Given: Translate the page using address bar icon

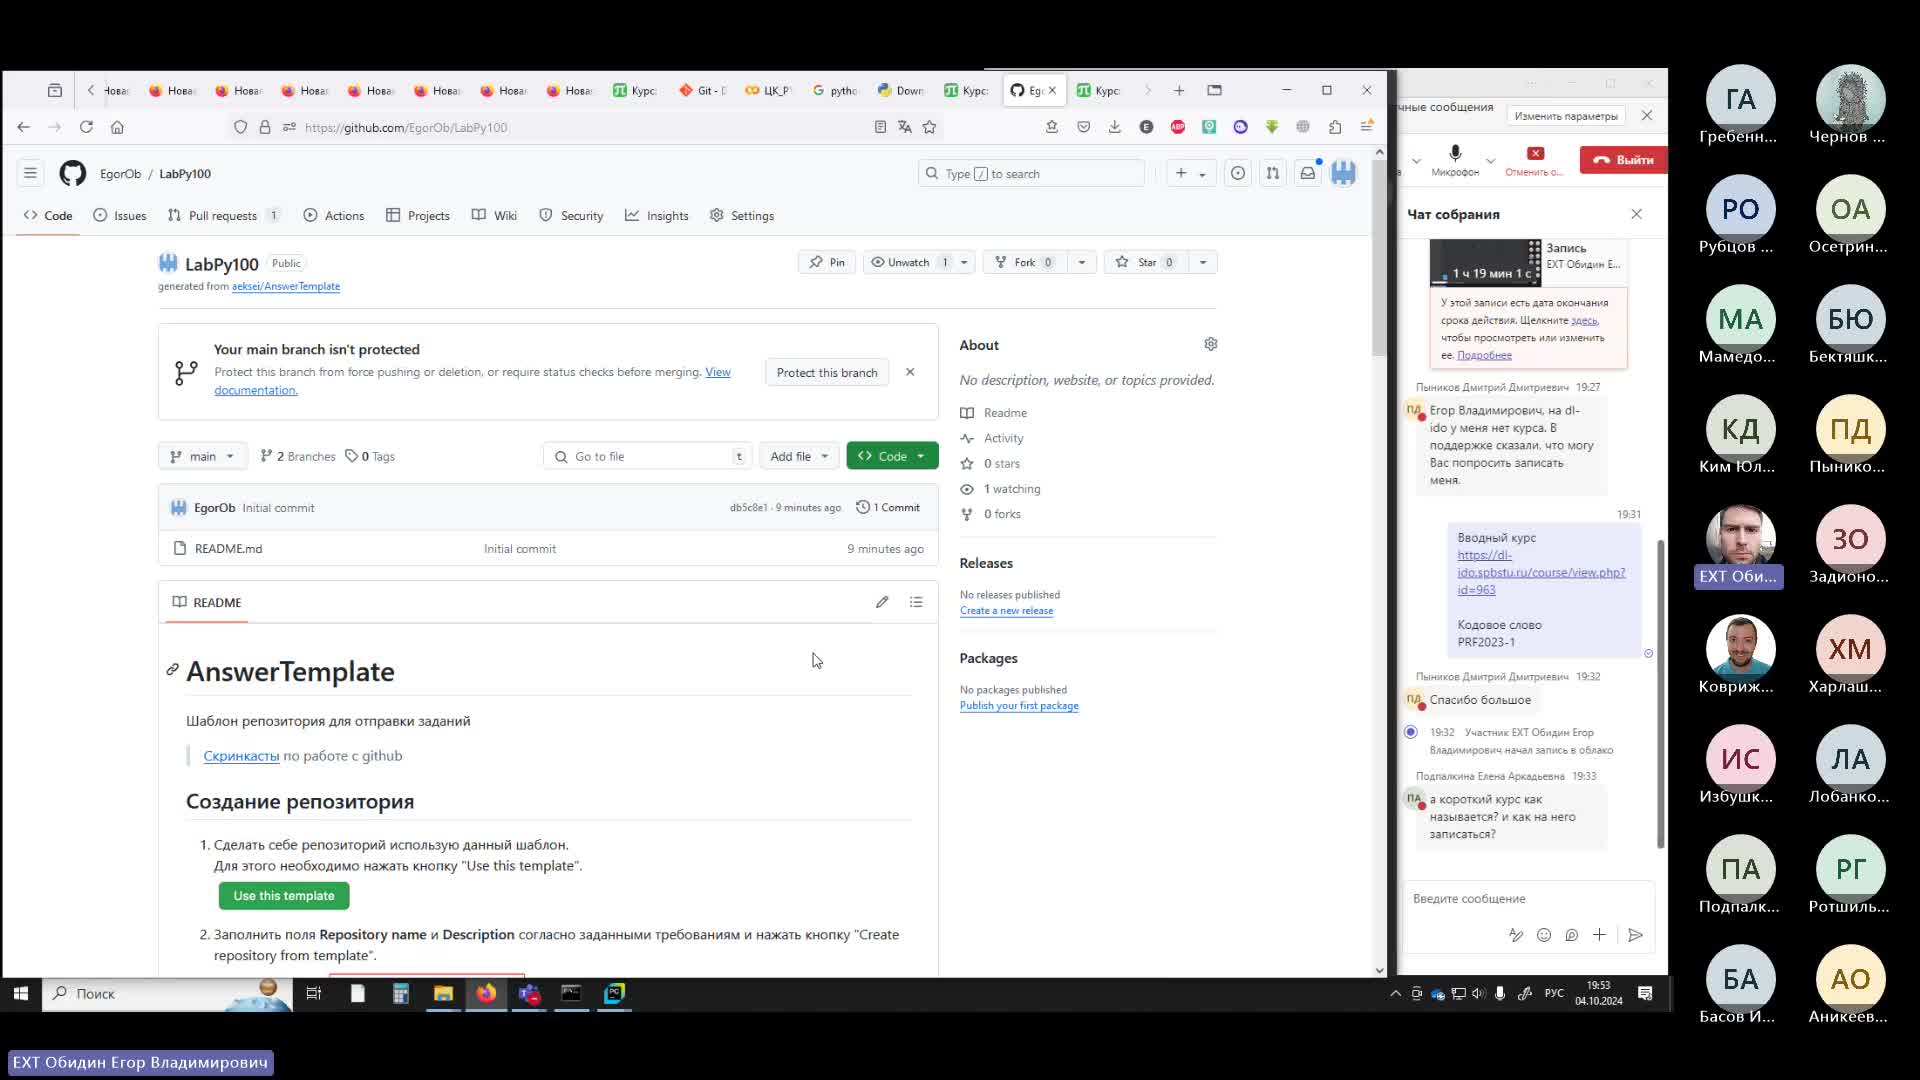Looking at the screenshot, I should pos(905,127).
